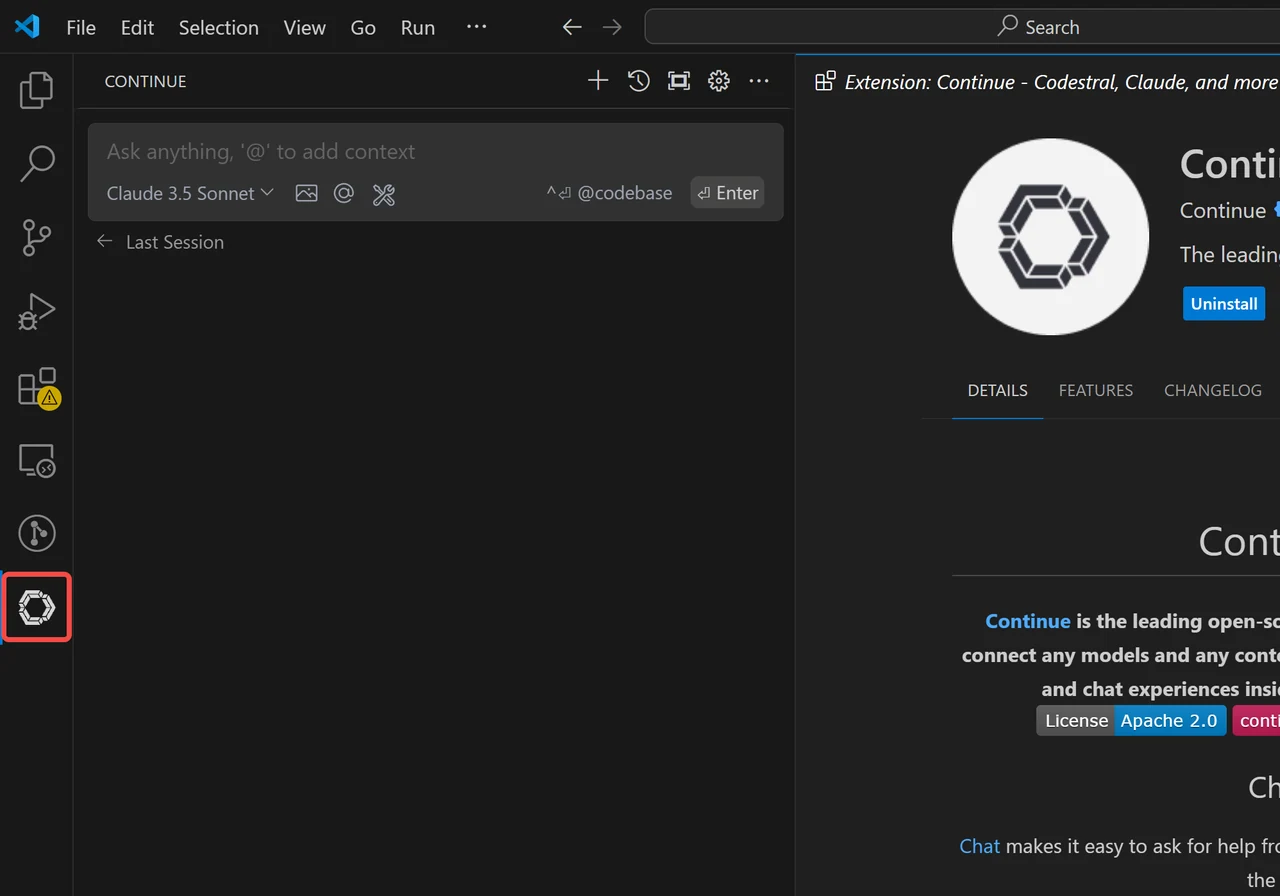View Continue session history
This screenshot has height=896, width=1280.
pyautogui.click(x=639, y=81)
